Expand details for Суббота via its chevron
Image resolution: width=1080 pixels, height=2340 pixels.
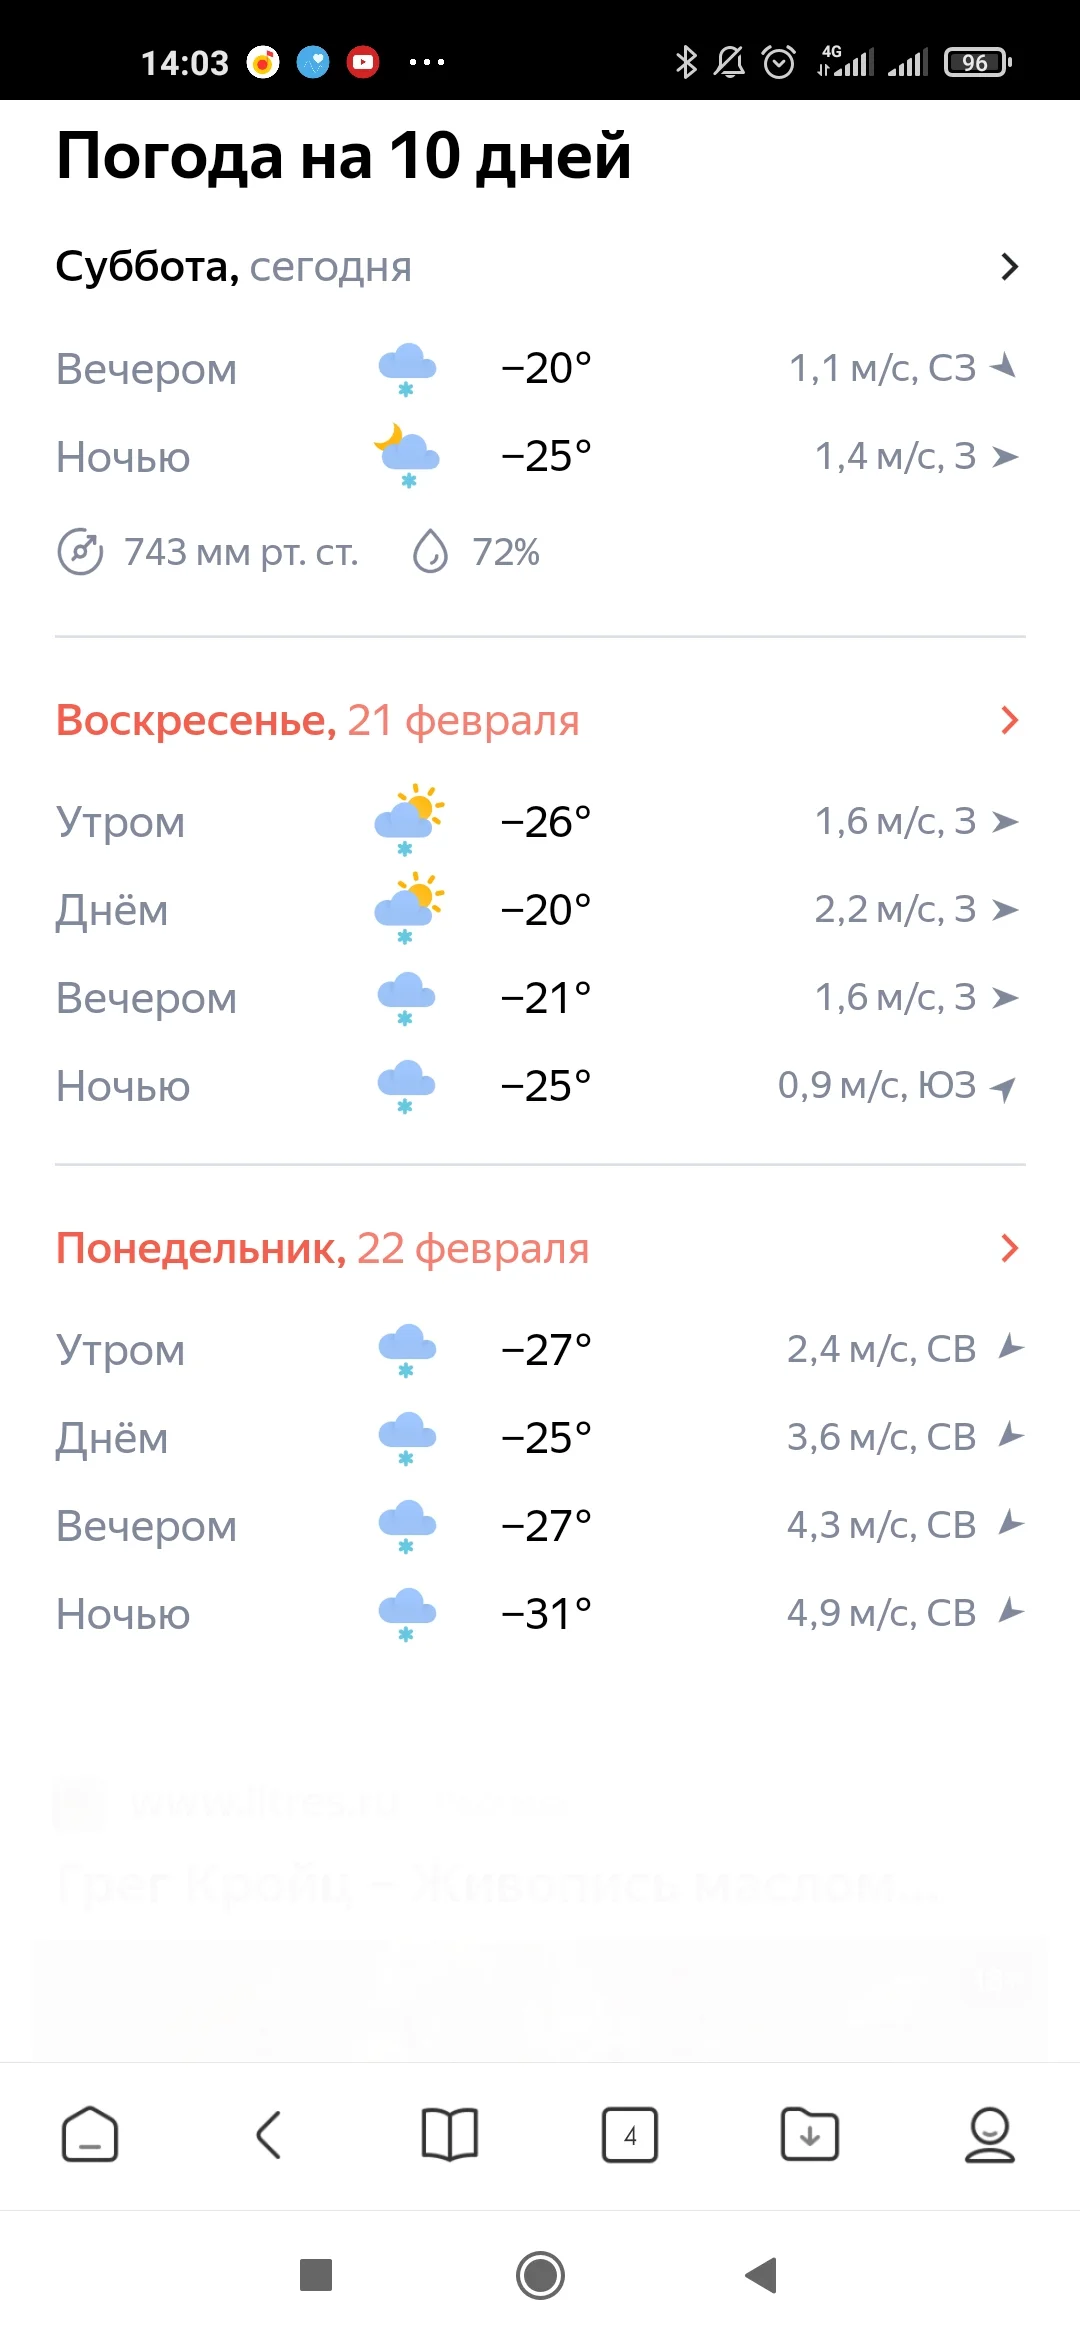tap(1010, 267)
